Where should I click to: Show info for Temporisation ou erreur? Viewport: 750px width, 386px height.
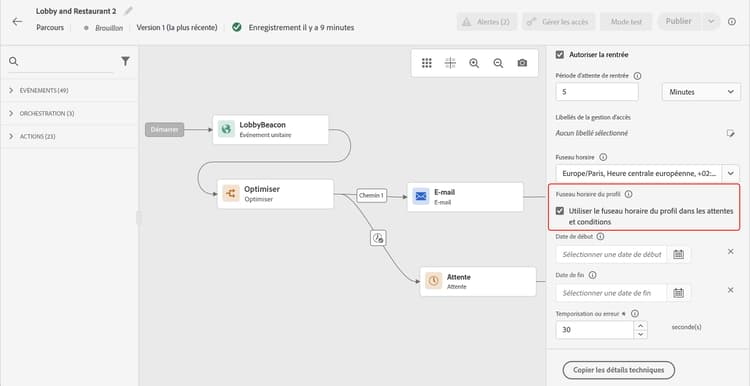635,314
